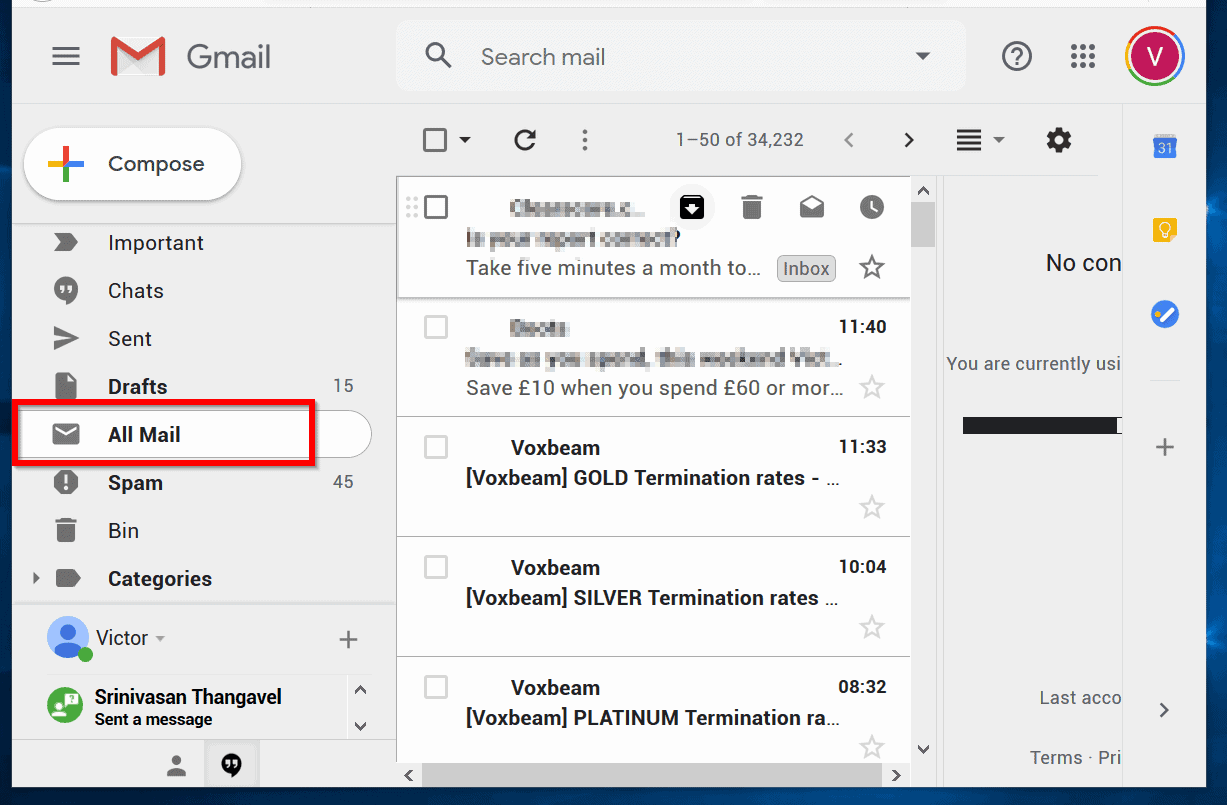The height and width of the screenshot is (805, 1227).
Task: Open the Terms link
Action: [x=1056, y=757]
